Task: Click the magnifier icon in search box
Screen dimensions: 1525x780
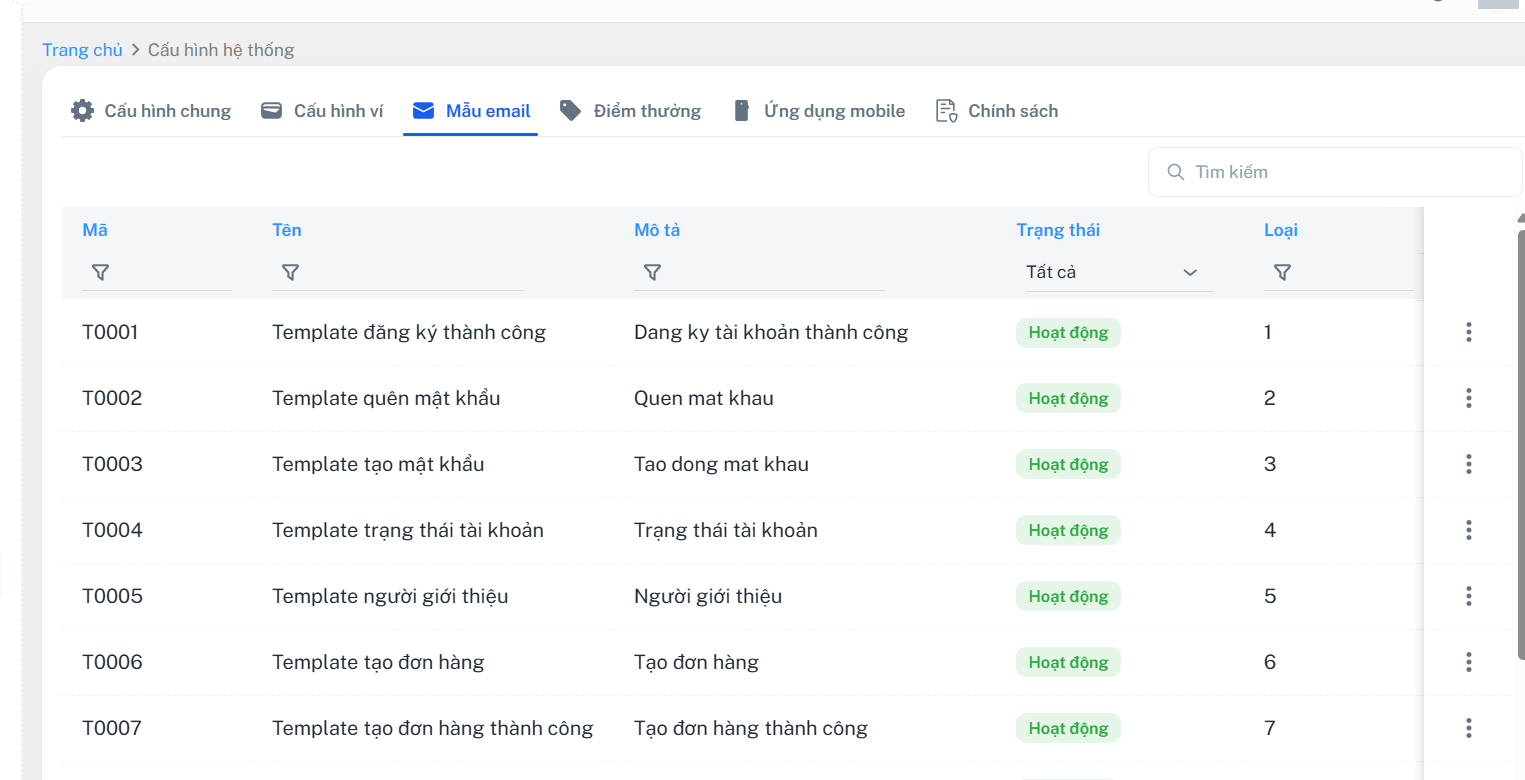Action: coord(1176,172)
